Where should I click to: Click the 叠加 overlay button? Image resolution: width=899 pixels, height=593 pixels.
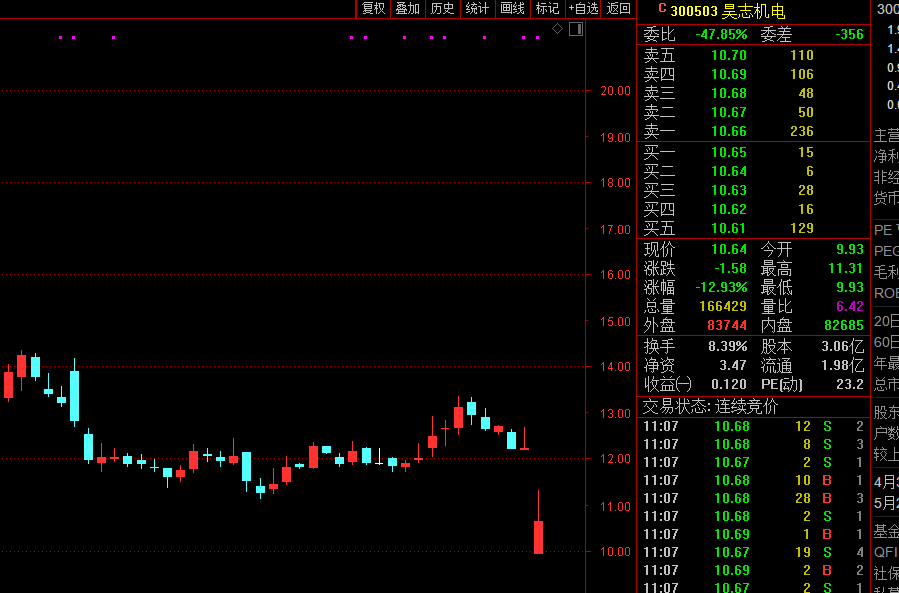(408, 9)
